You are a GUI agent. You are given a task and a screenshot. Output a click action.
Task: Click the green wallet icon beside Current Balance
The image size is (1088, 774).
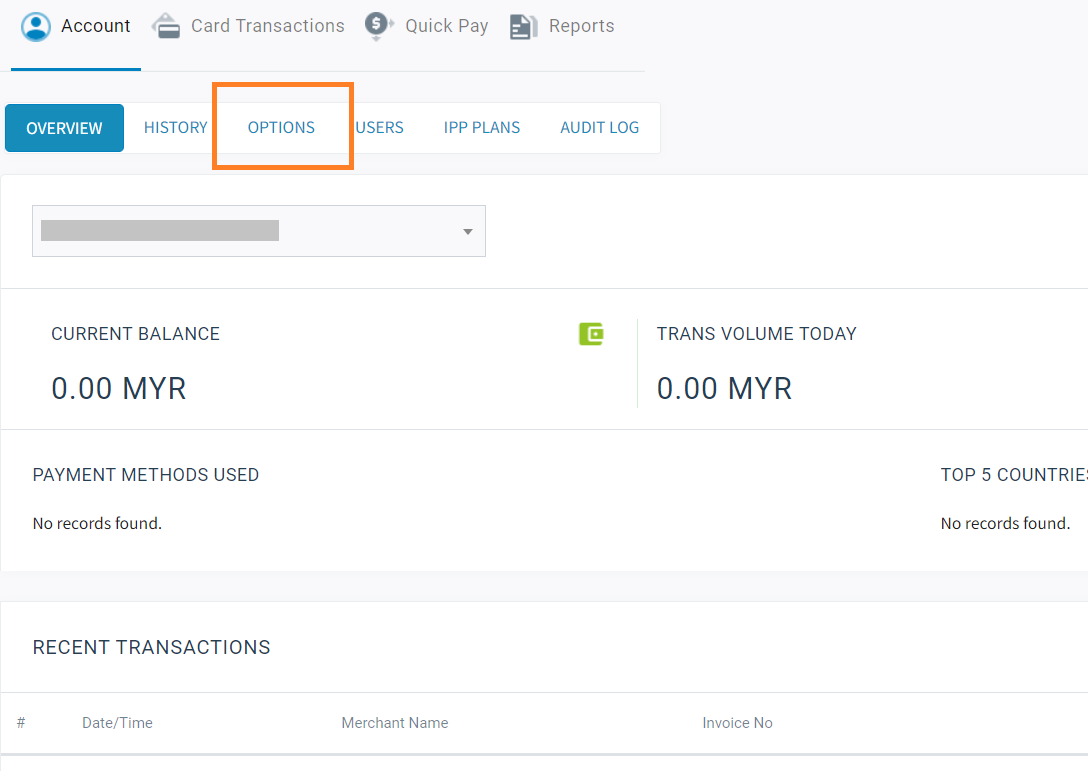[591, 334]
